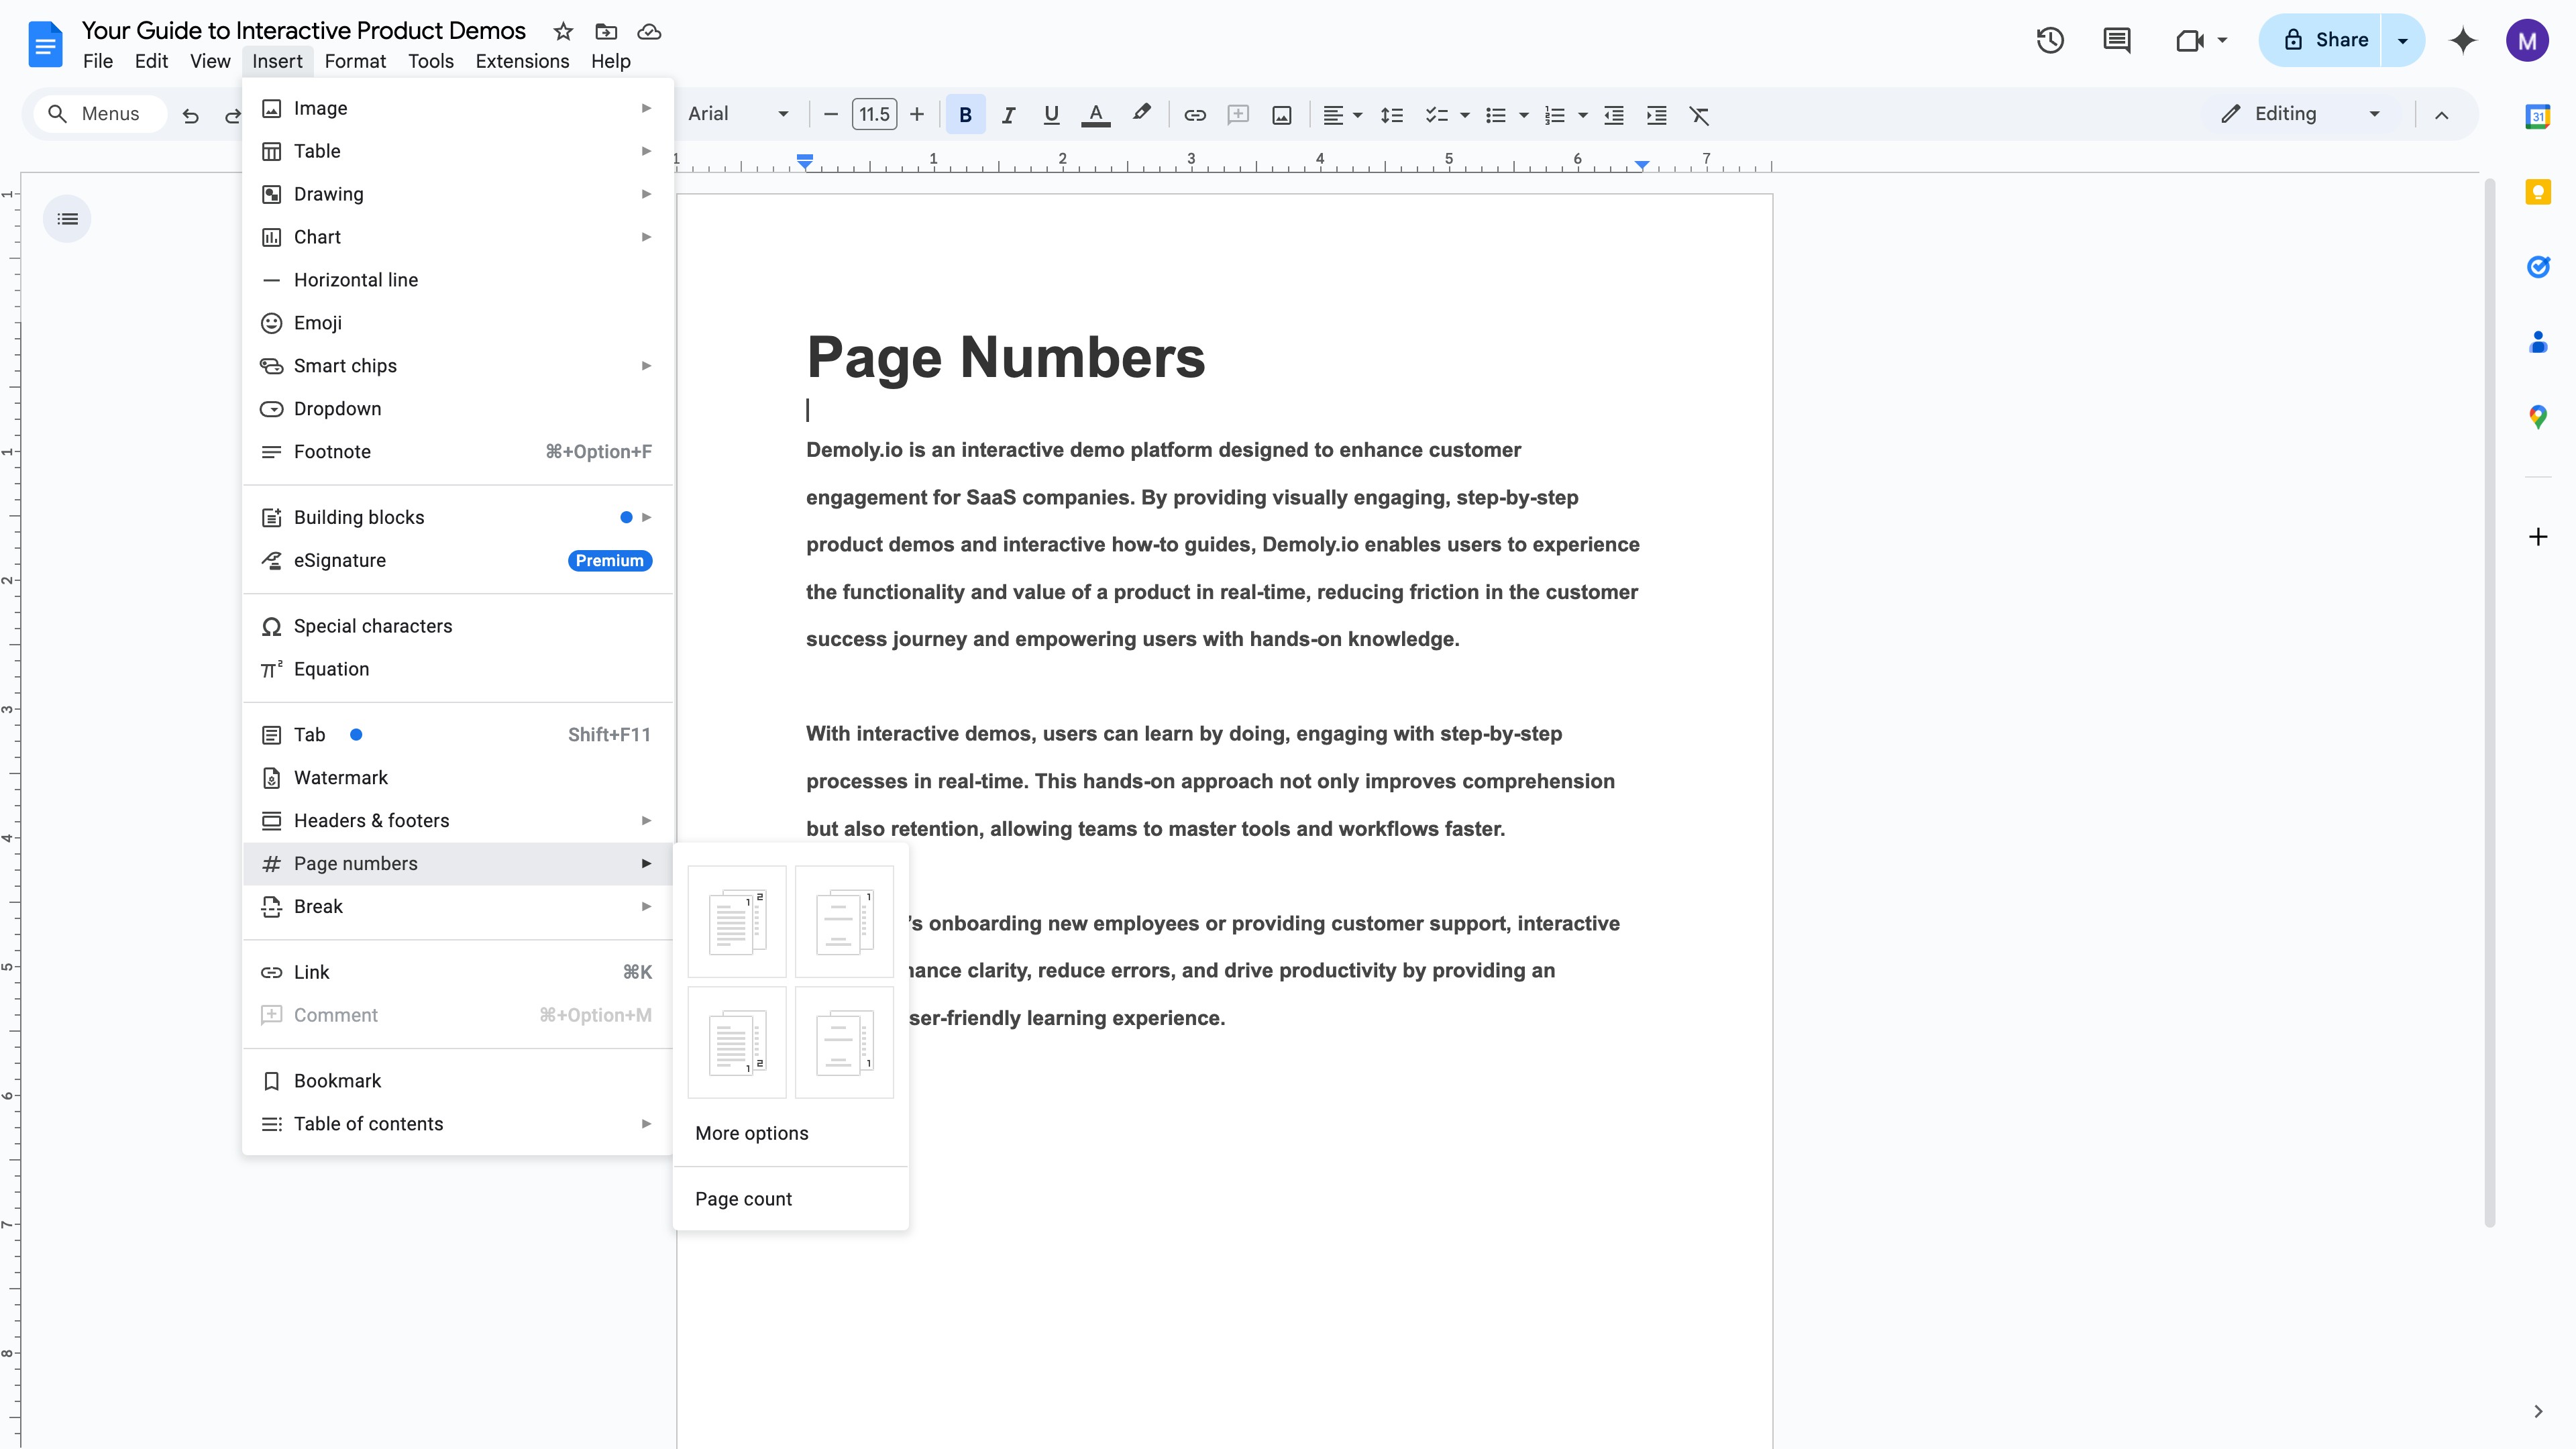Choose Table of contents menu entry

click(458, 1123)
